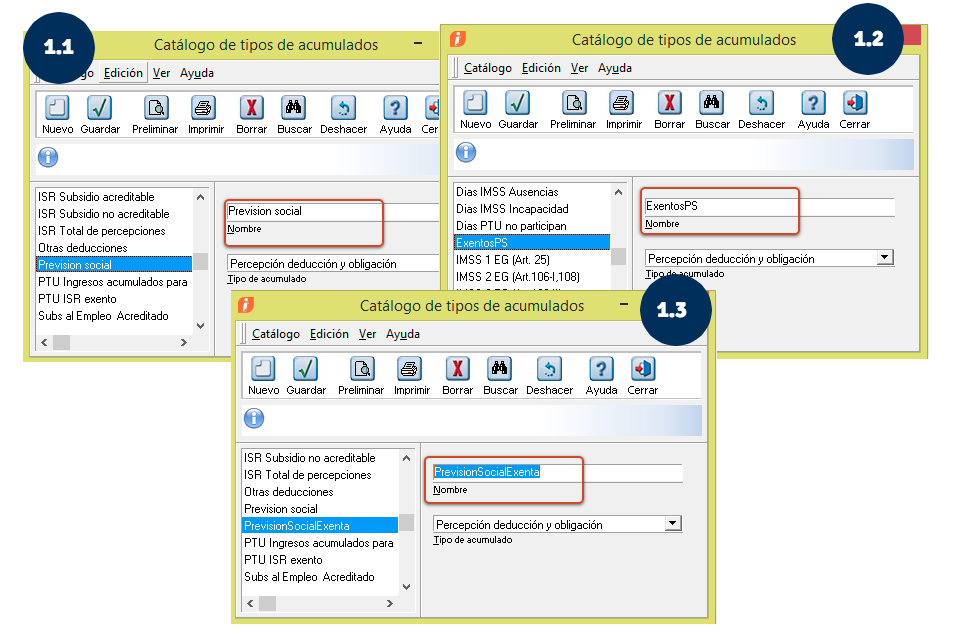
Task: Expand Tipo de acumulado dropdown in window 1.3
Action: (x=673, y=524)
